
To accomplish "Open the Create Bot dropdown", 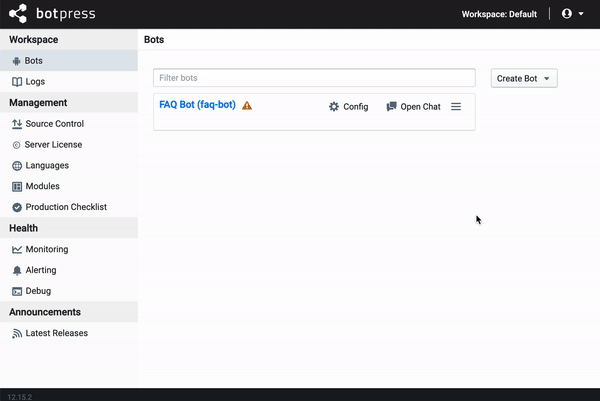I will [x=524, y=78].
